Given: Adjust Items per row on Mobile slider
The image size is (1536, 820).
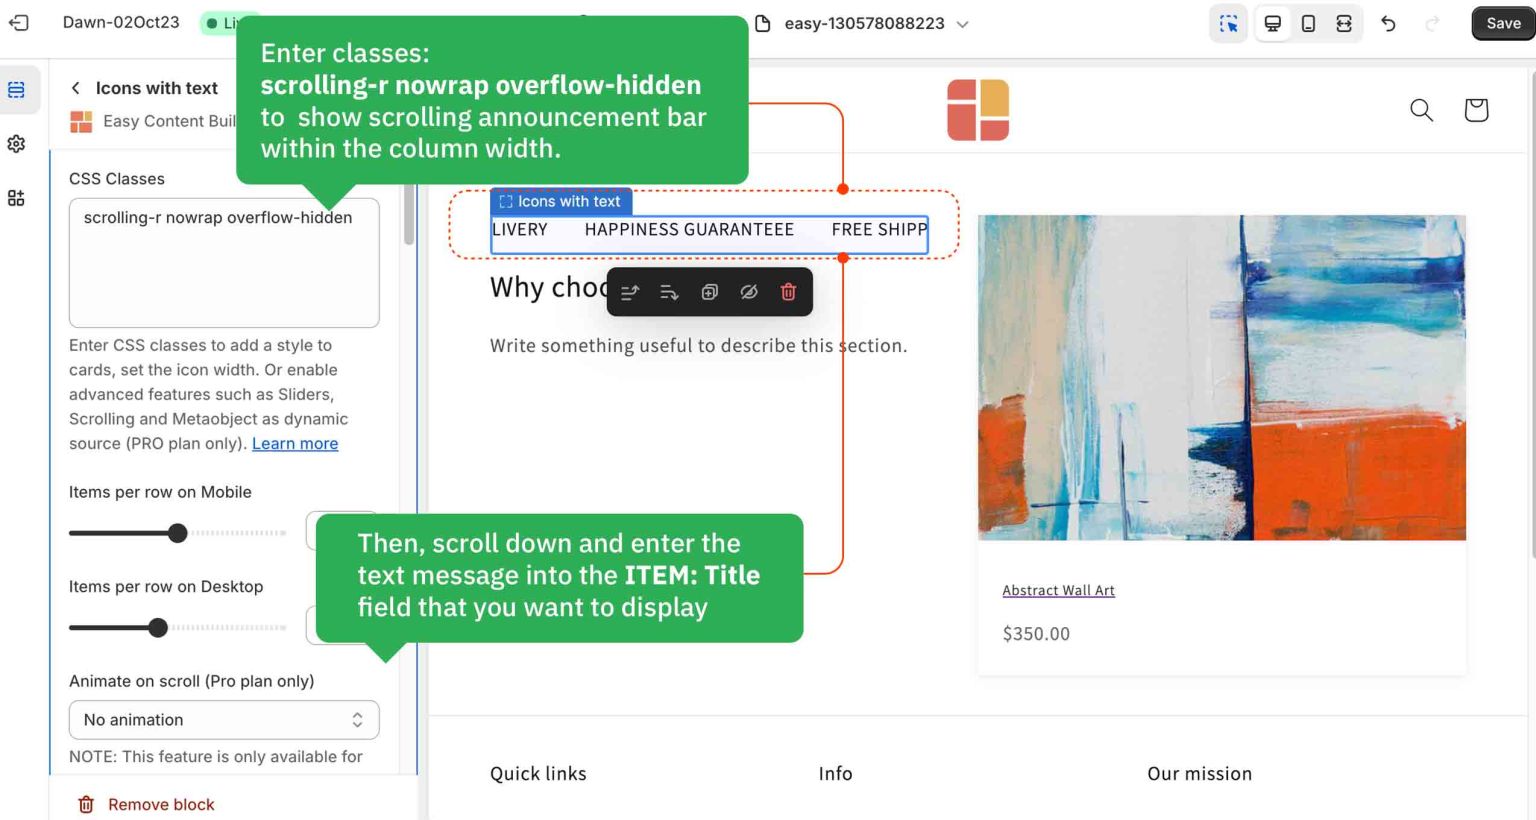Looking at the screenshot, I should (x=178, y=533).
